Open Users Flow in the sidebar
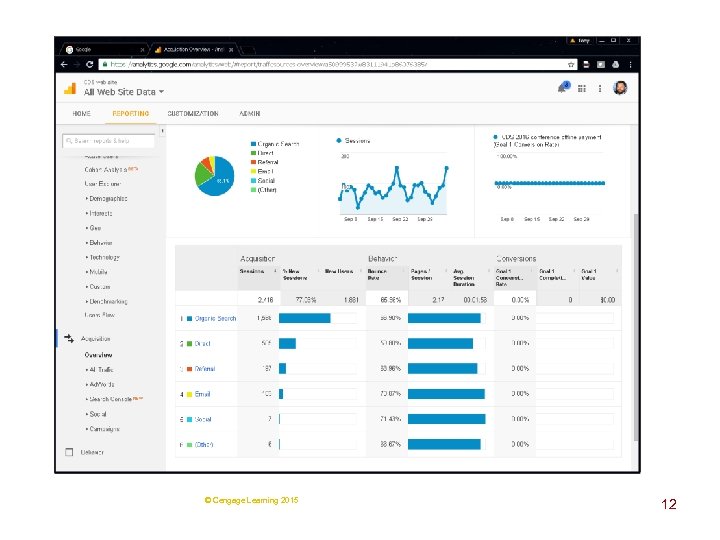Viewport: 720px width, 540px height. point(100,315)
